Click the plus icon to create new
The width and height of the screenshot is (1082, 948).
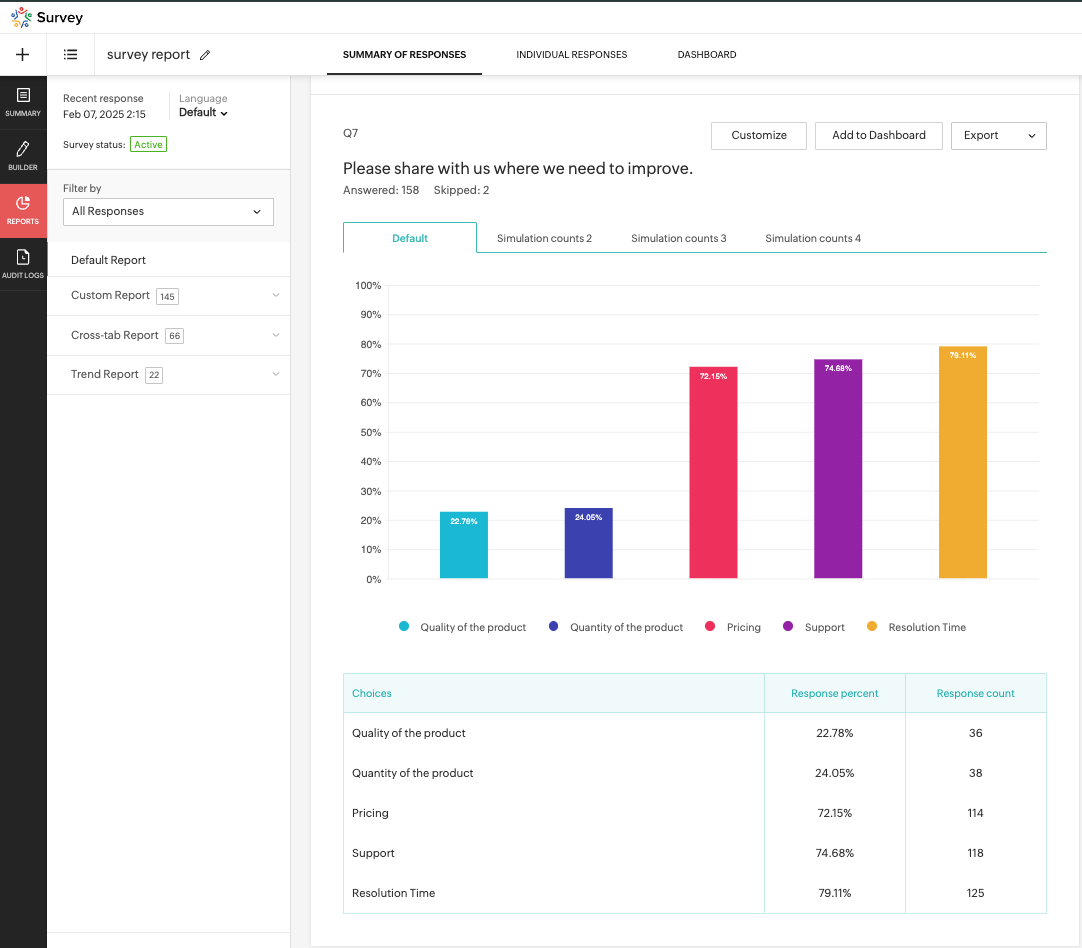[23, 55]
